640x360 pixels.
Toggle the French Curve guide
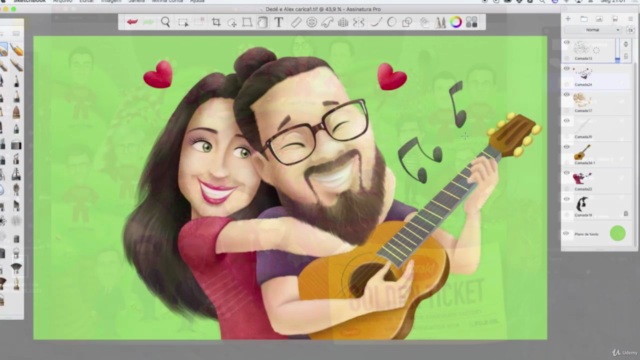click(x=327, y=22)
